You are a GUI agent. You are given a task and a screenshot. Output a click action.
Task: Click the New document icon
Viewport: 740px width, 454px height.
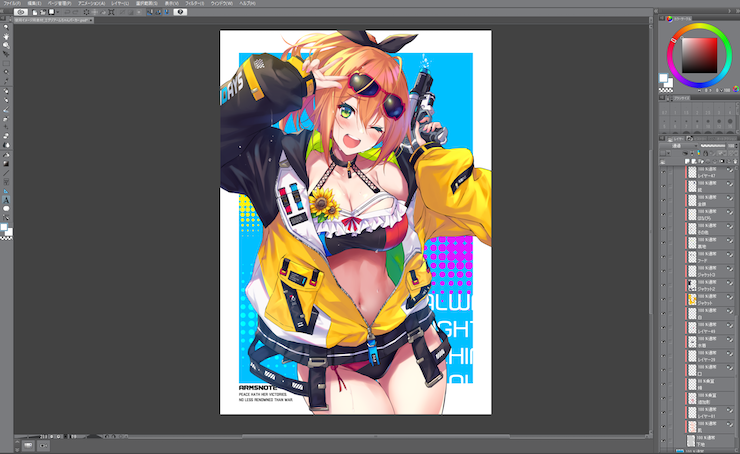pyautogui.click(x=35, y=12)
